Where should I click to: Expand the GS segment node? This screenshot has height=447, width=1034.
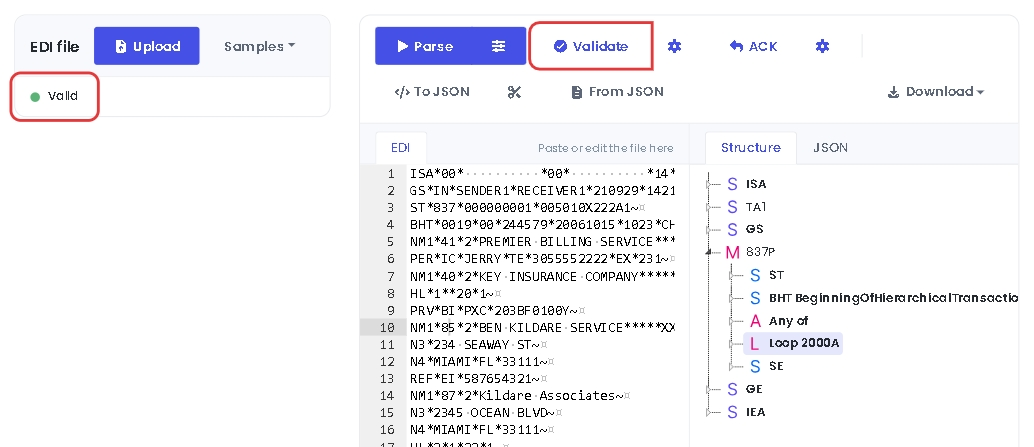(710, 229)
